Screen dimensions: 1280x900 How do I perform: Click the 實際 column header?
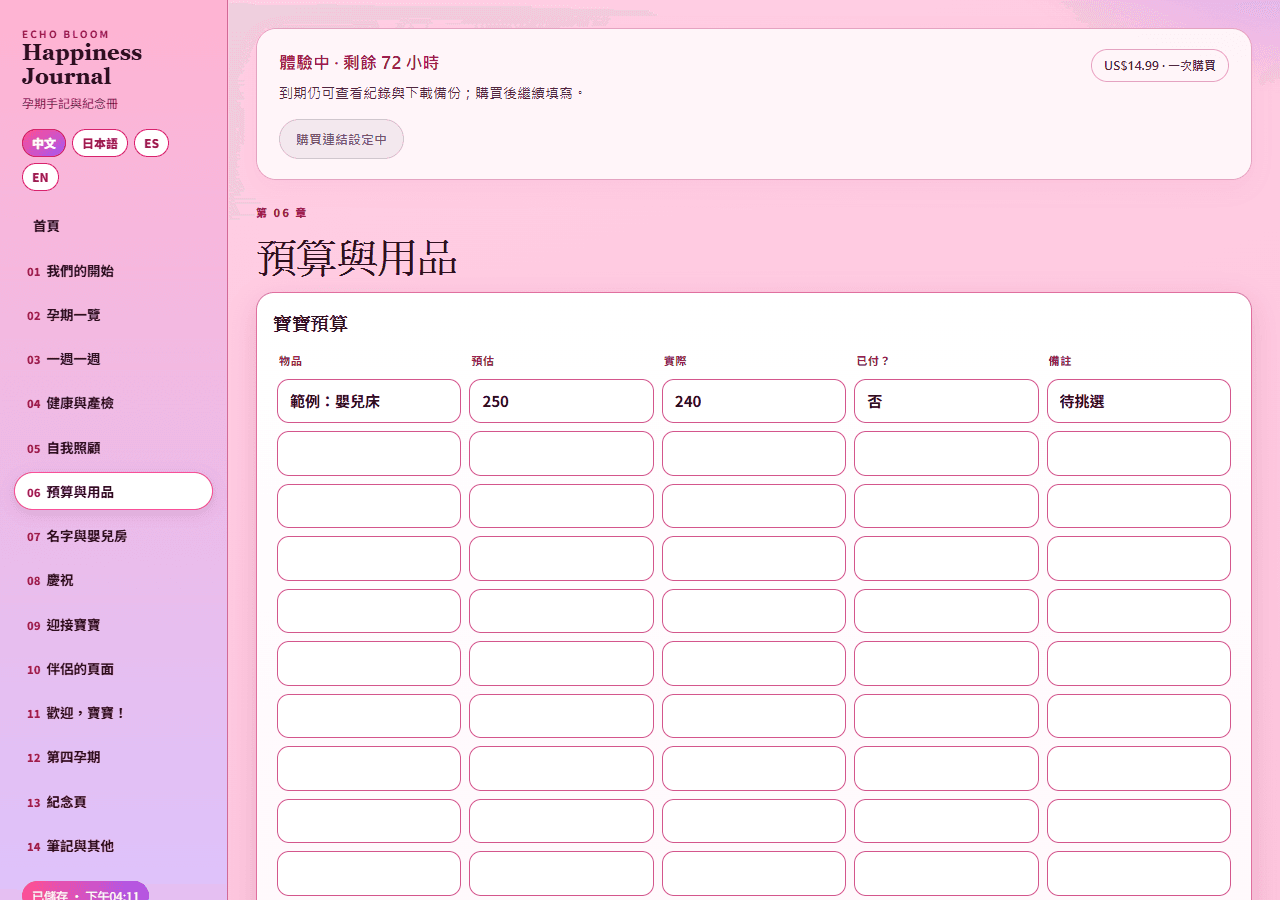tap(675, 361)
